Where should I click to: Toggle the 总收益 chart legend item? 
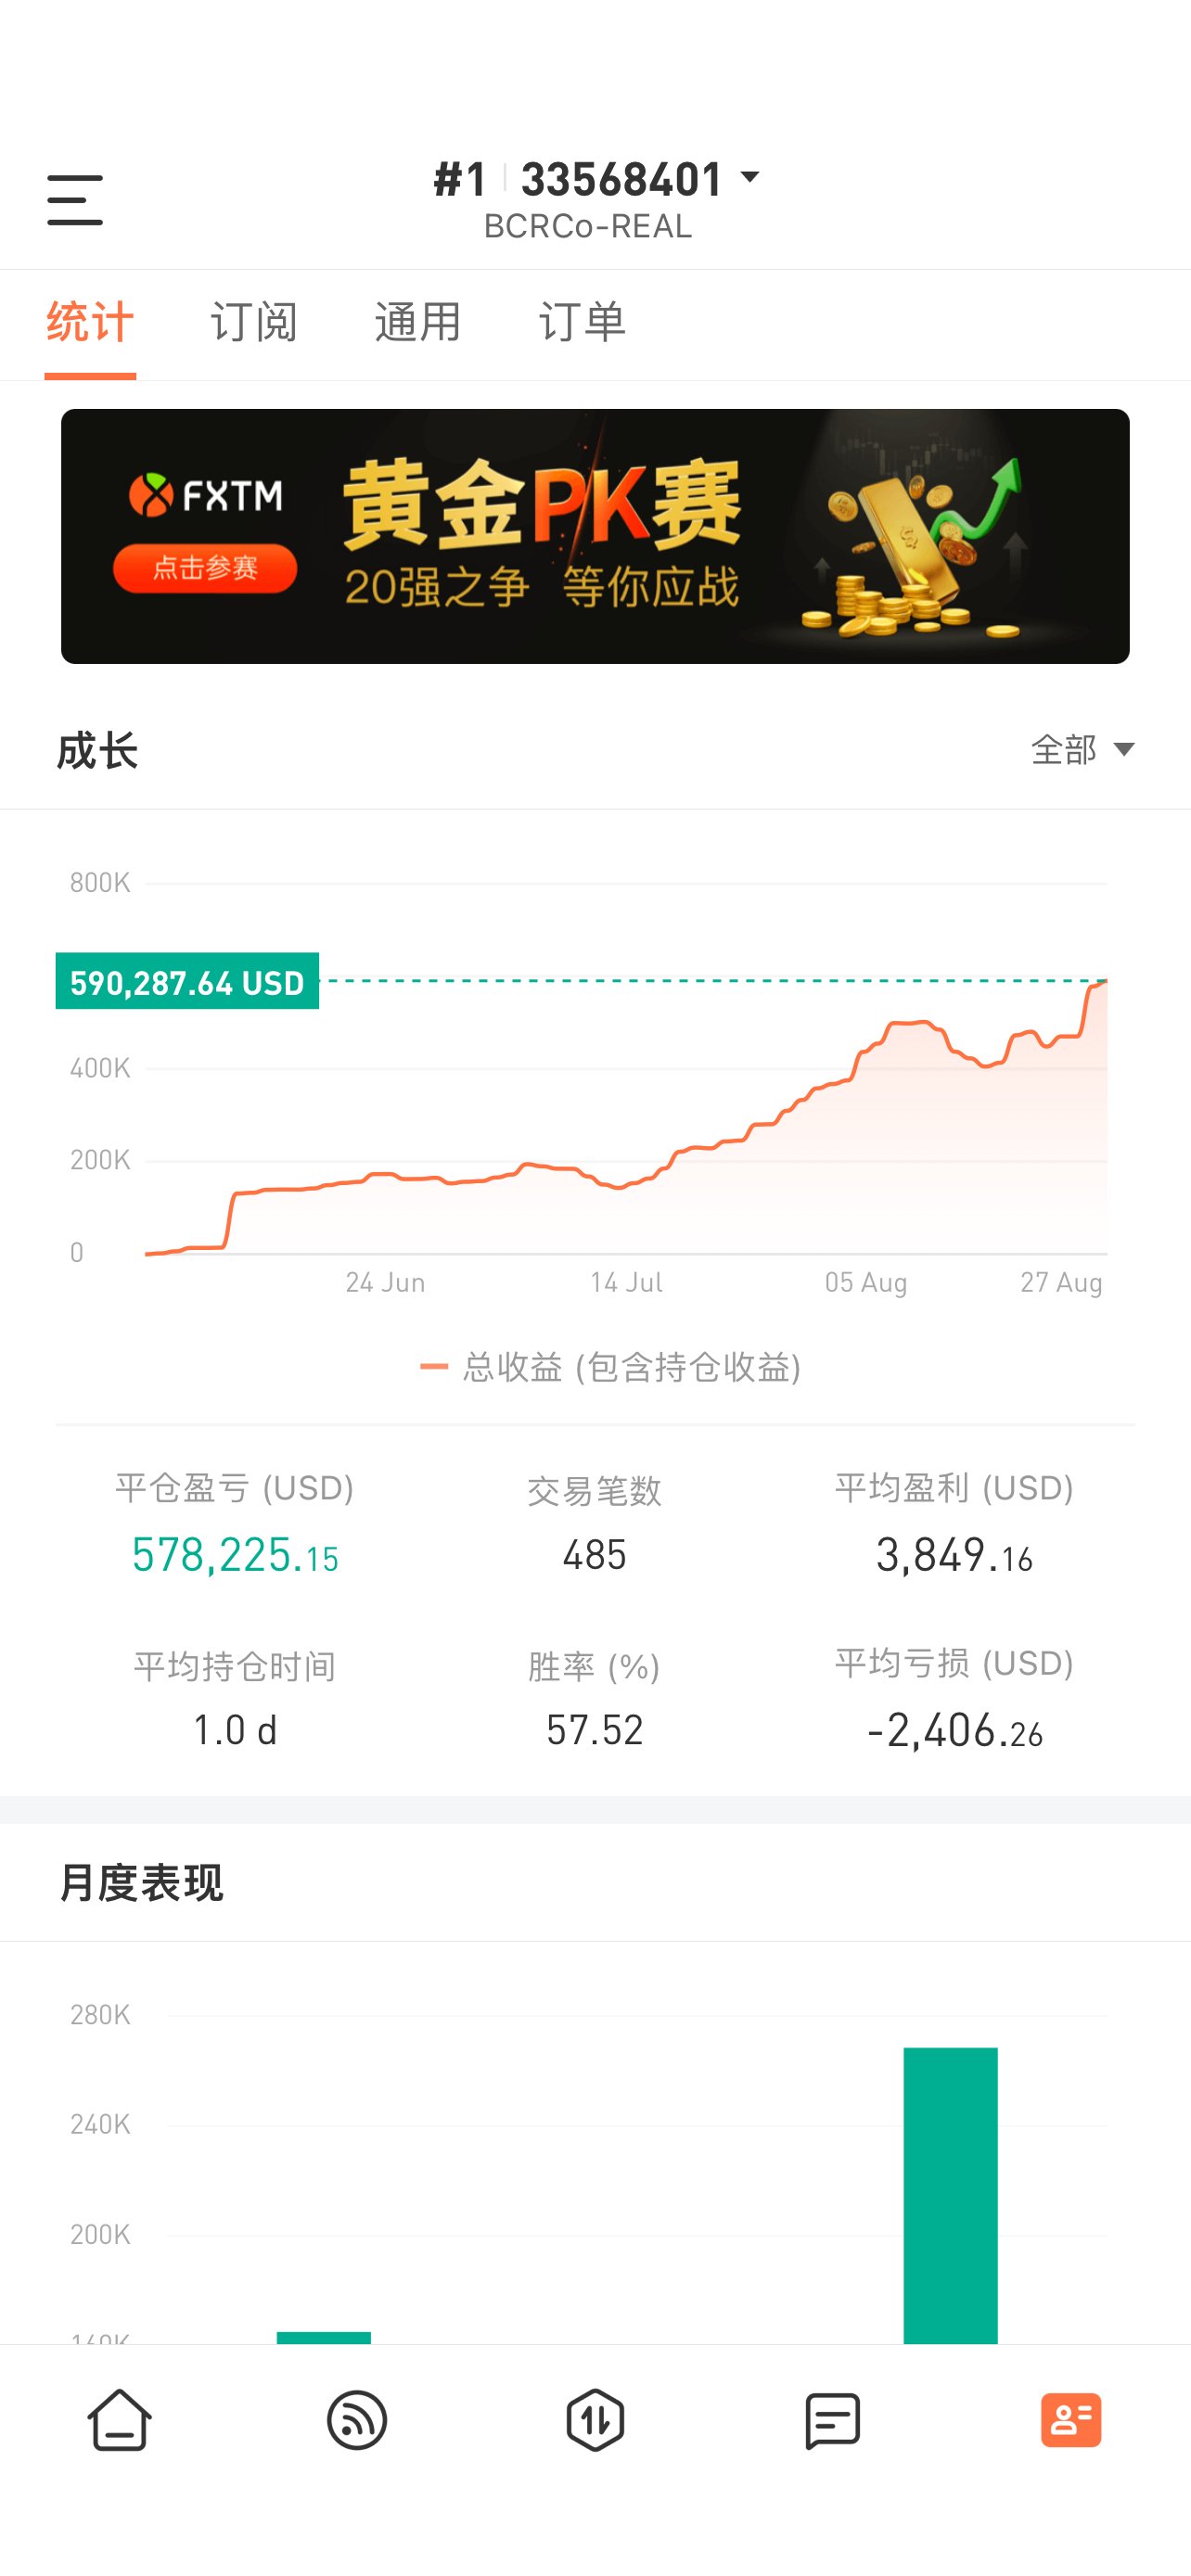pos(610,1367)
